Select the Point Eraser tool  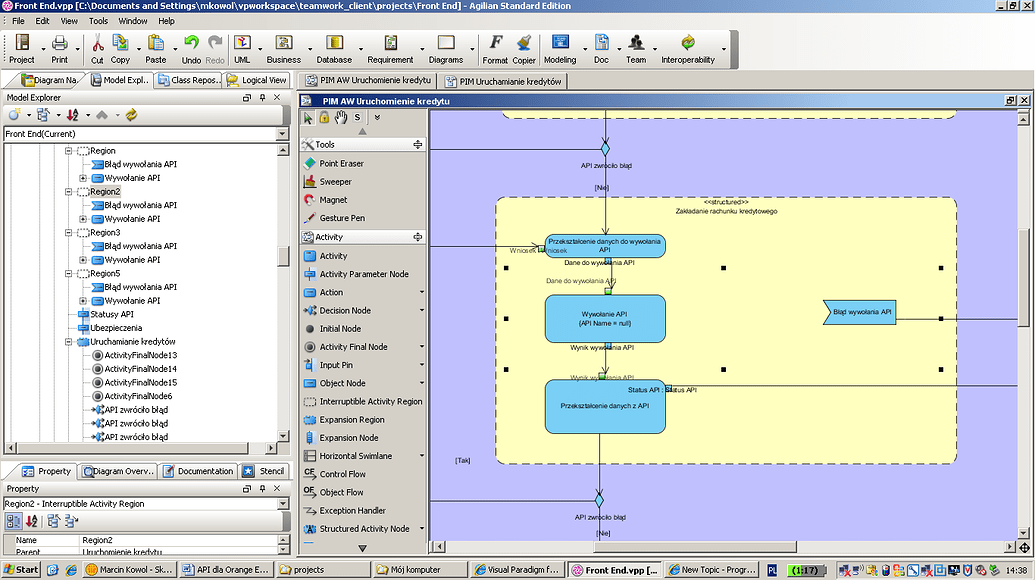pyautogui.click(x=333, y=163)
